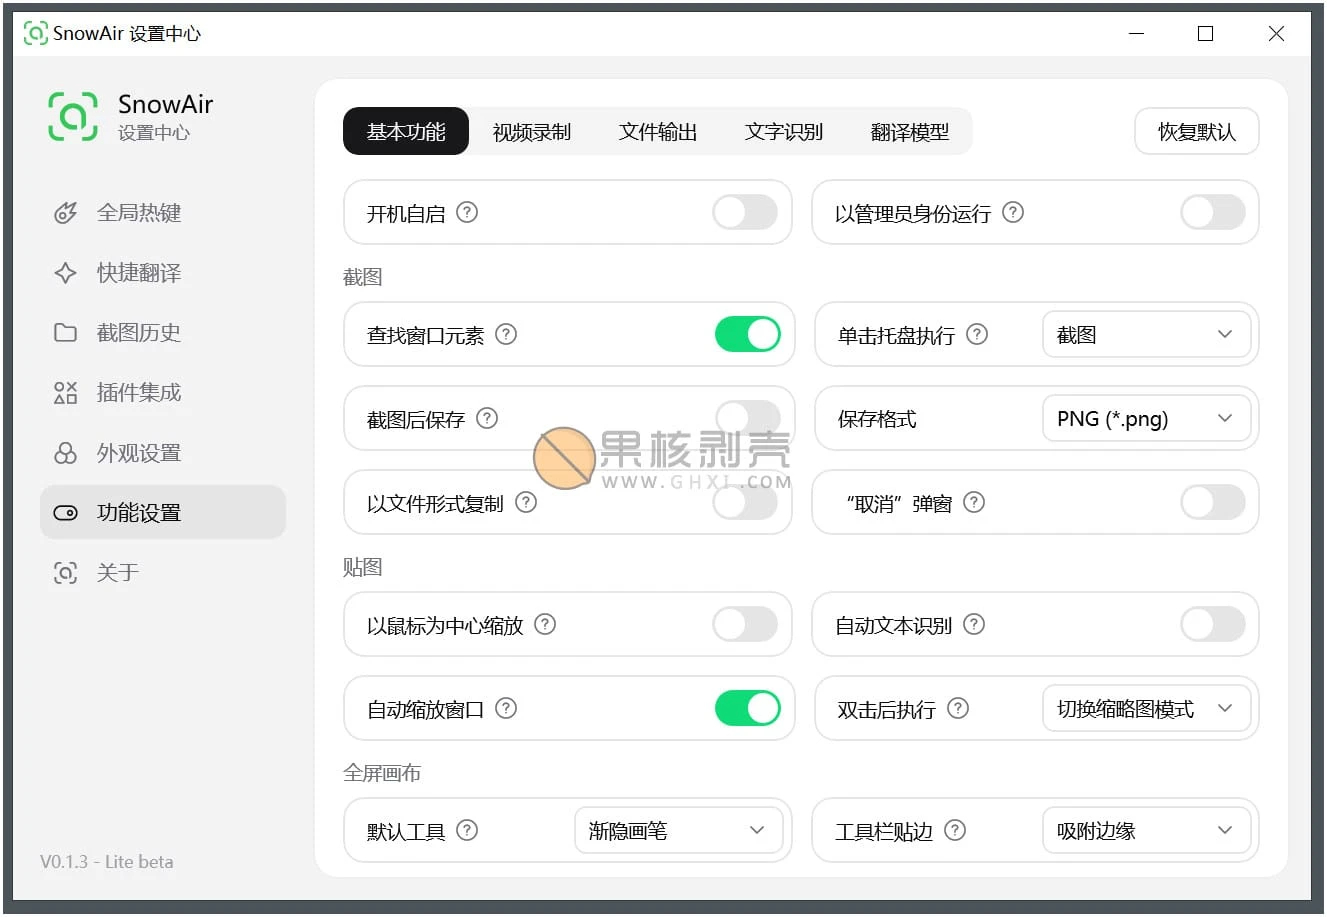Open 全局热键 in the sidebar
Image resolution: width=1327 pixels, height=917 pixels.
[x=163, y=213]
